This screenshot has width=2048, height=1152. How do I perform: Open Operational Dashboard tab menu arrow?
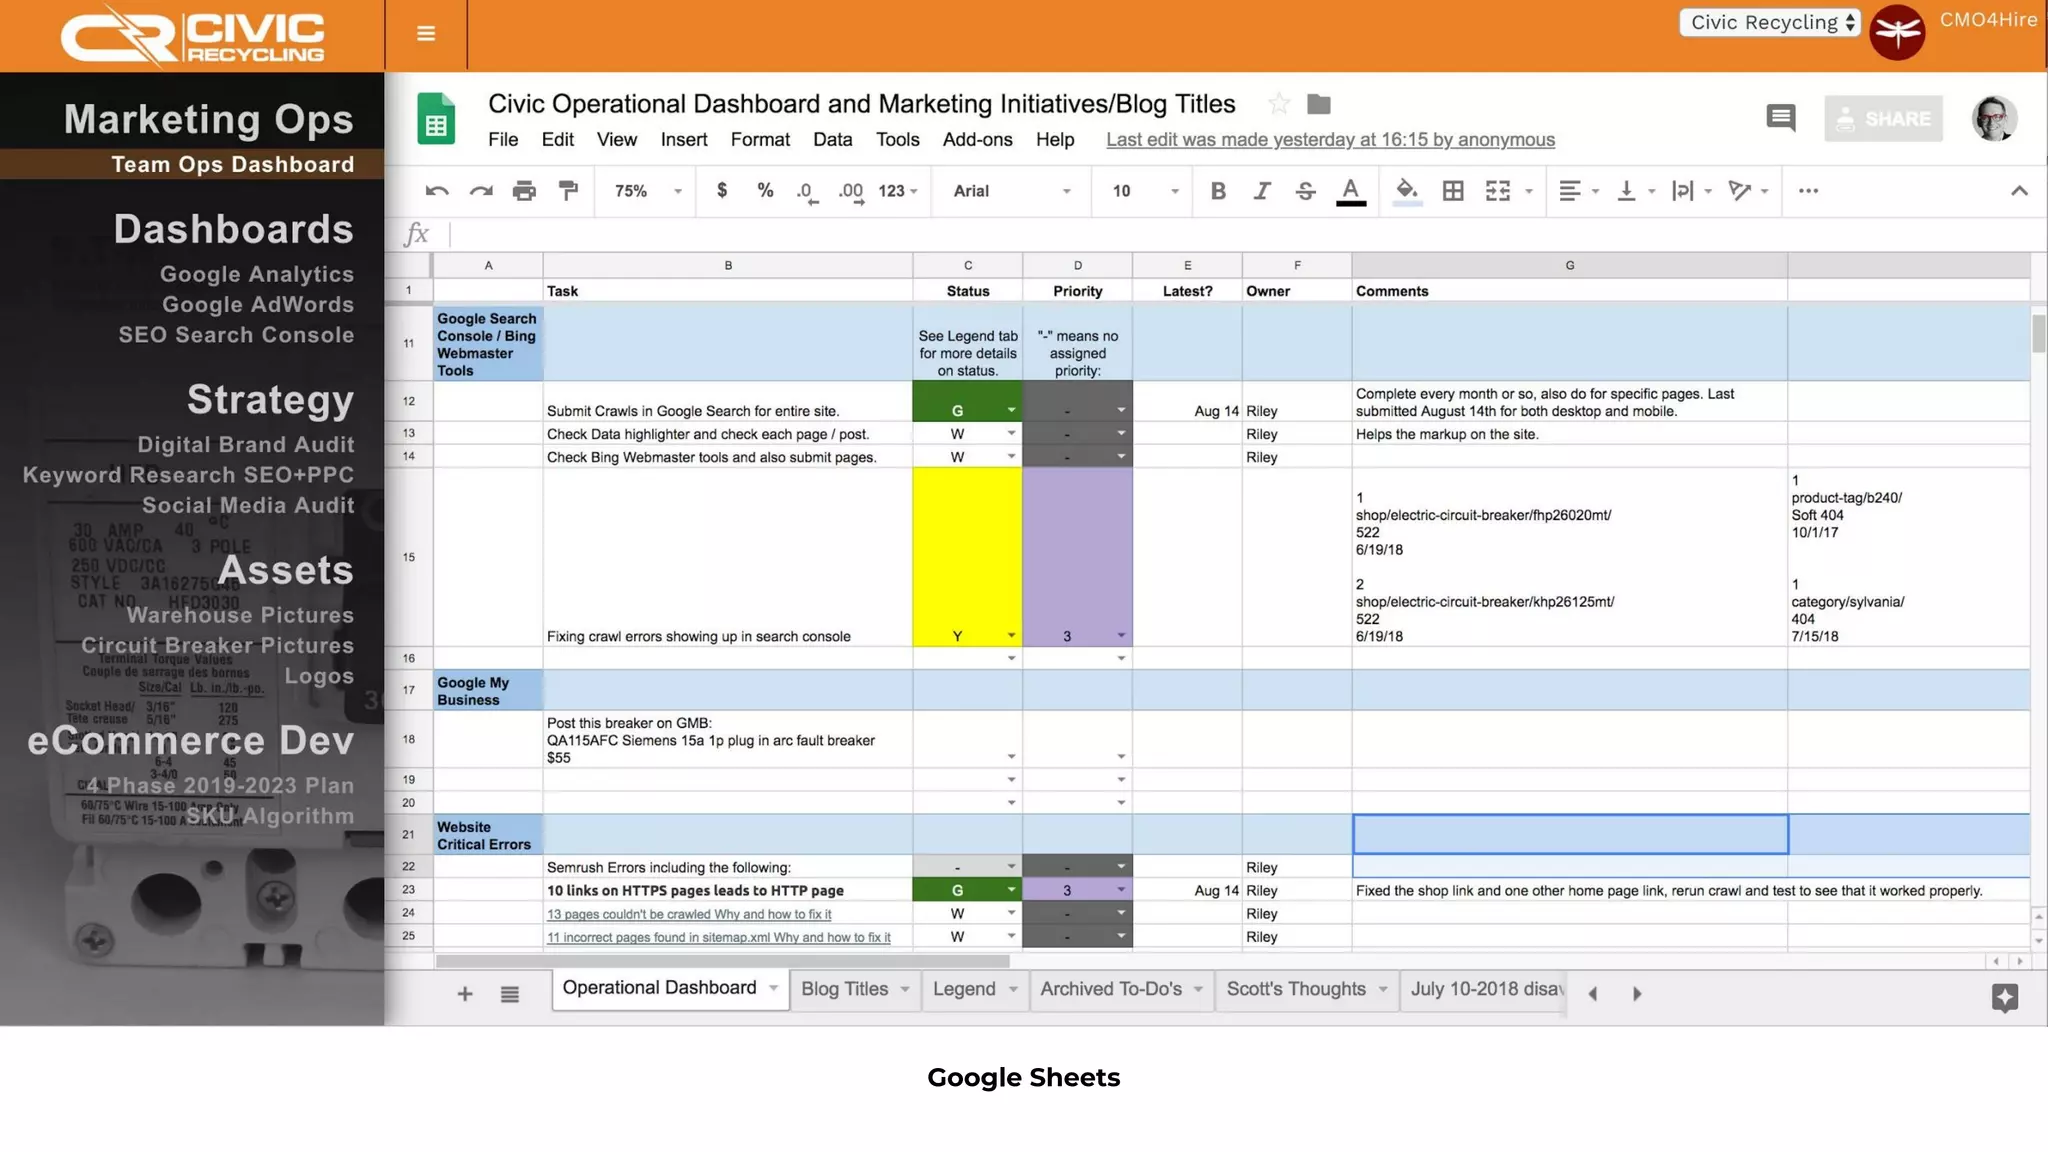773,988
